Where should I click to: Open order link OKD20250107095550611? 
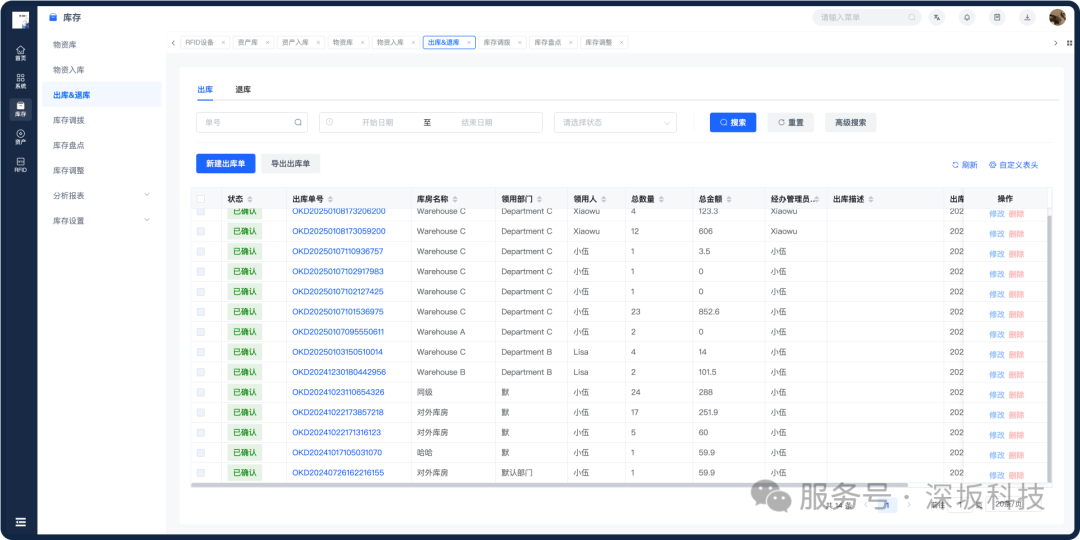tap(338, 332)
